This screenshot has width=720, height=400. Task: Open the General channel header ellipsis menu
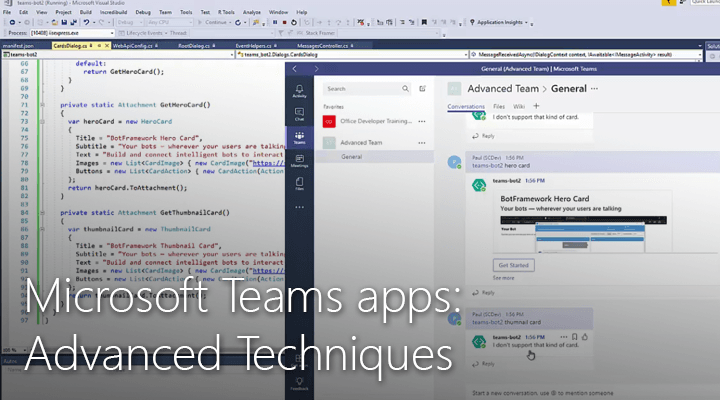tap(594, 89)
